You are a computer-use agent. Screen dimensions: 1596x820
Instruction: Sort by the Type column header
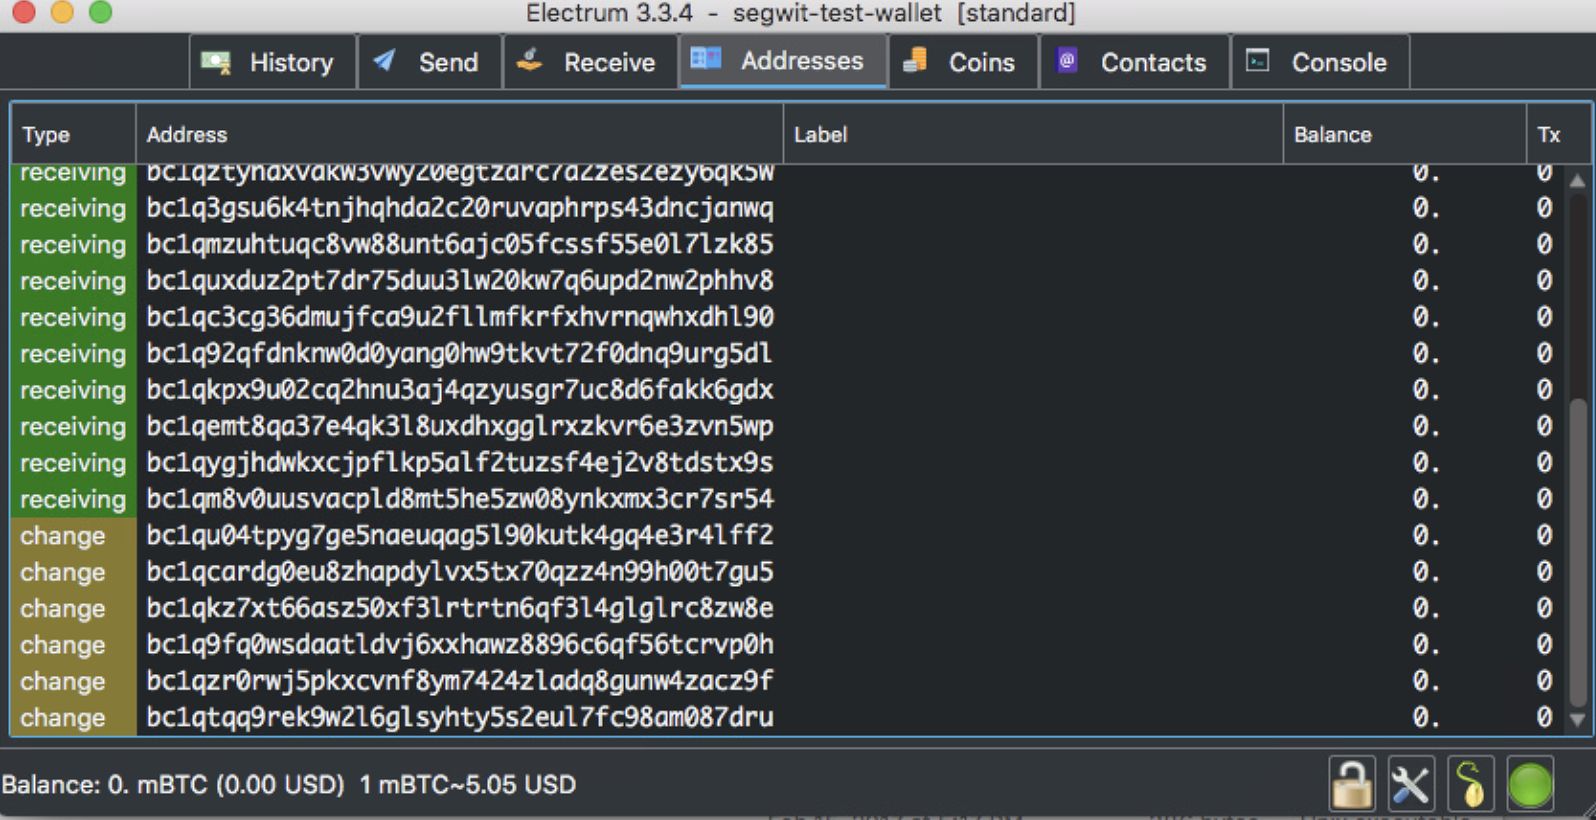click(73, 134)
